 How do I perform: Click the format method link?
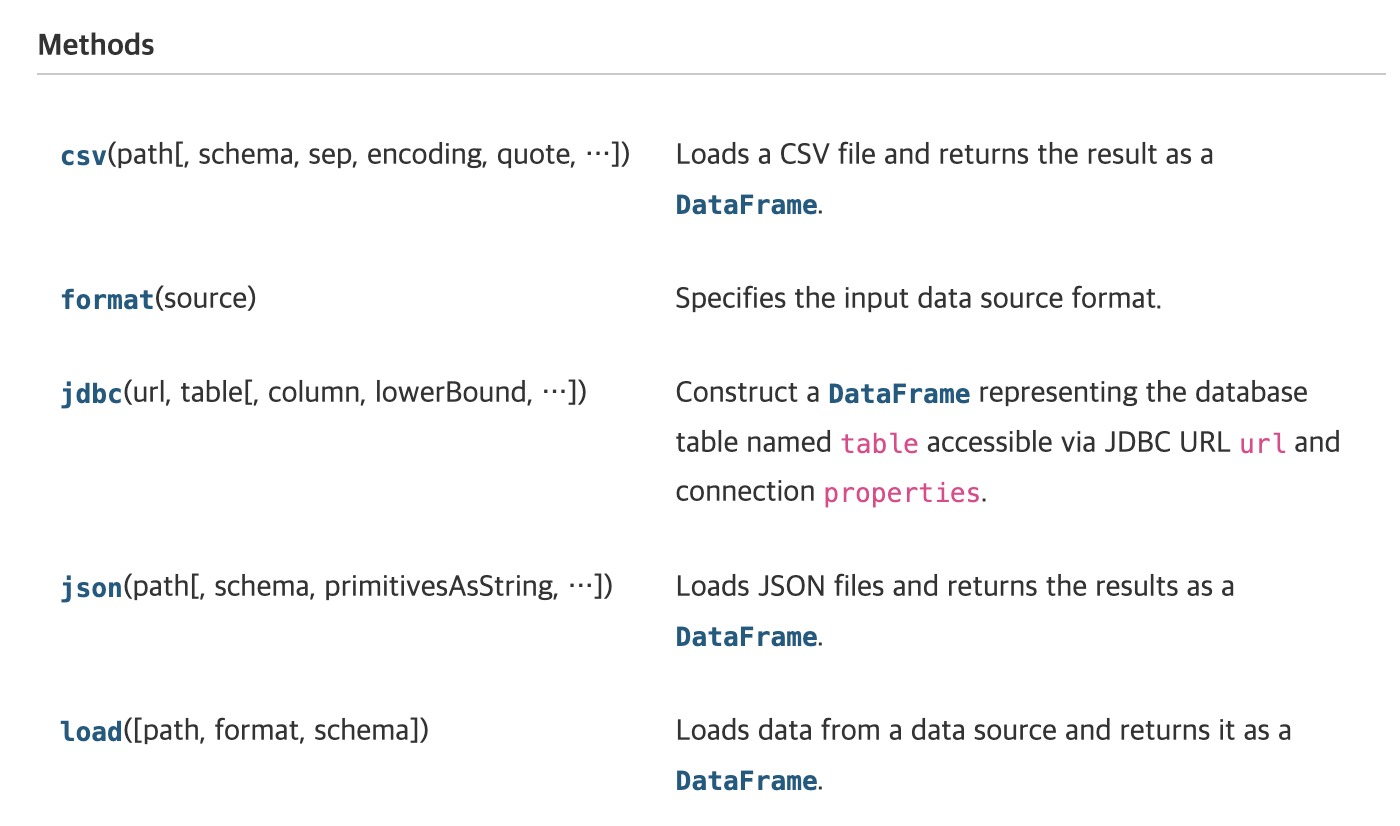point(107,299)
